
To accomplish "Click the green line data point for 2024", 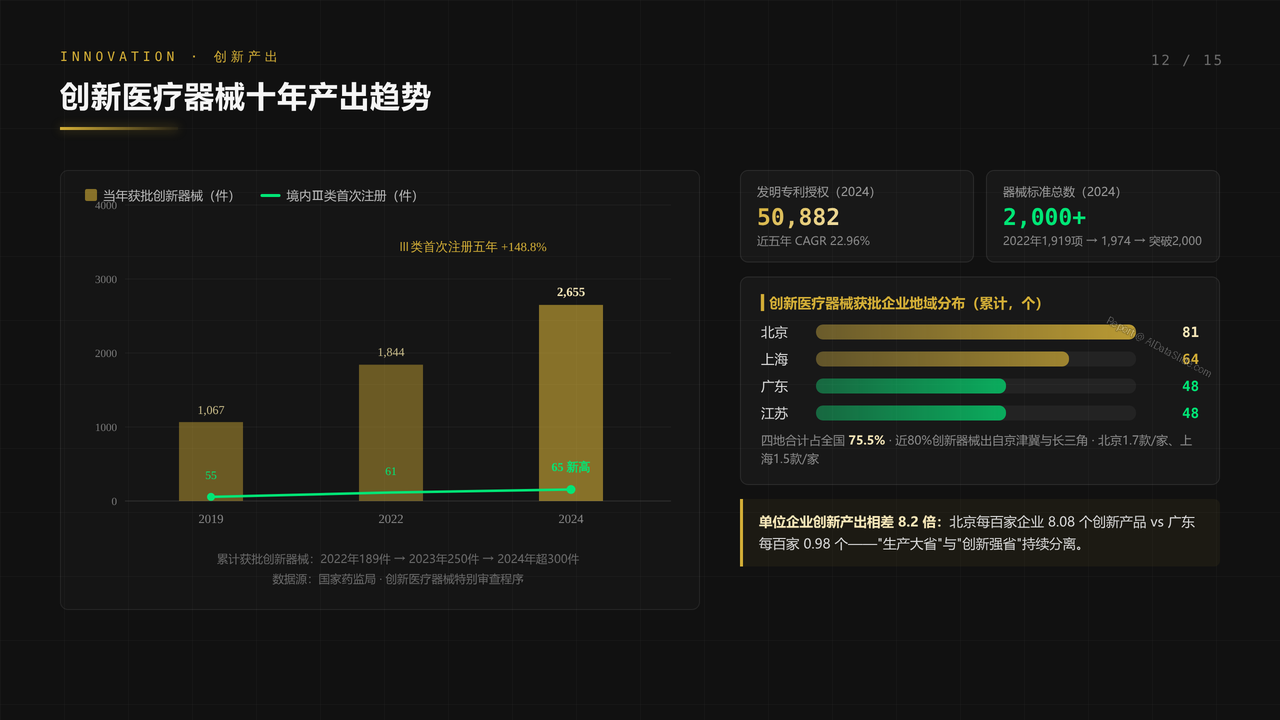I will (x=571, y=489).
